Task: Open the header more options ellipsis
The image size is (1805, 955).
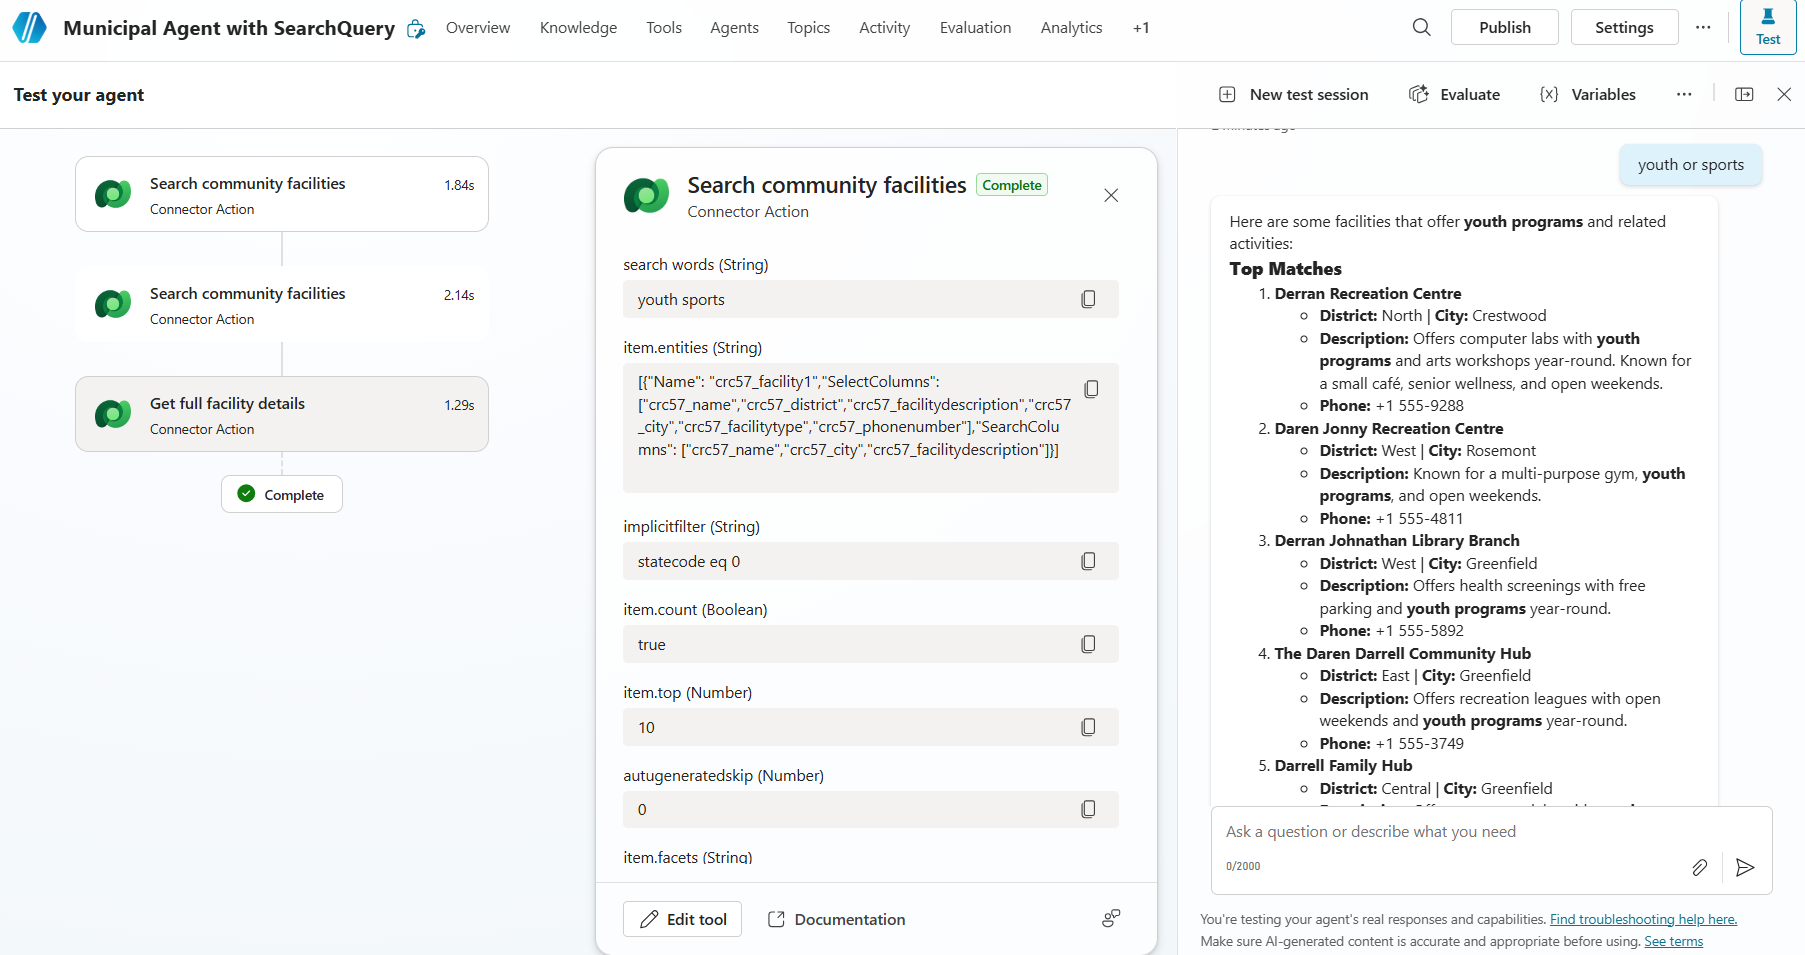Action: pyautogui.click(x=1703, y=28)
